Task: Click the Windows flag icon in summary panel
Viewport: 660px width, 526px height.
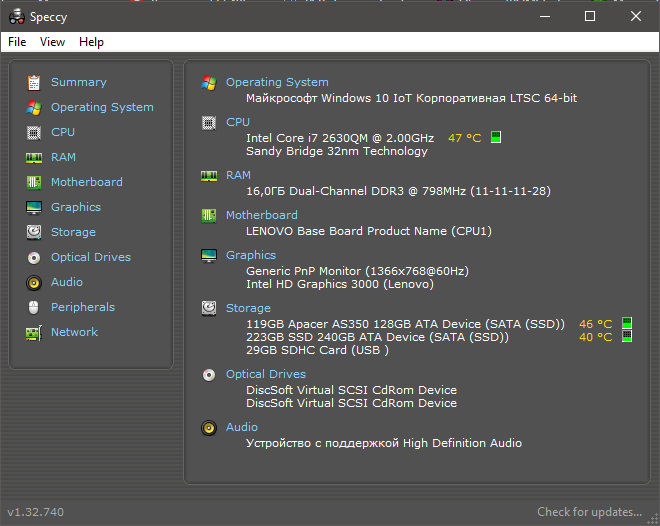Action: [x=209, y=82]
